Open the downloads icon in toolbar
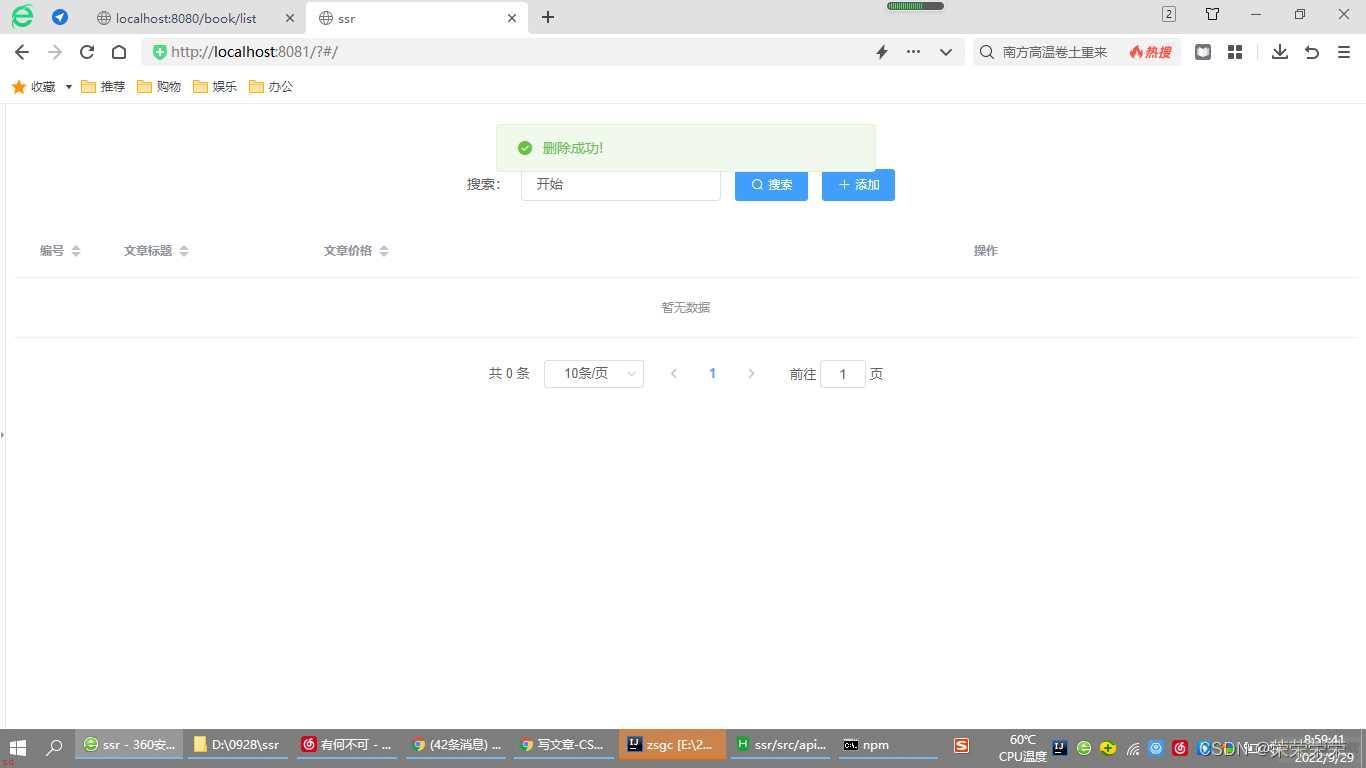 1280,52
